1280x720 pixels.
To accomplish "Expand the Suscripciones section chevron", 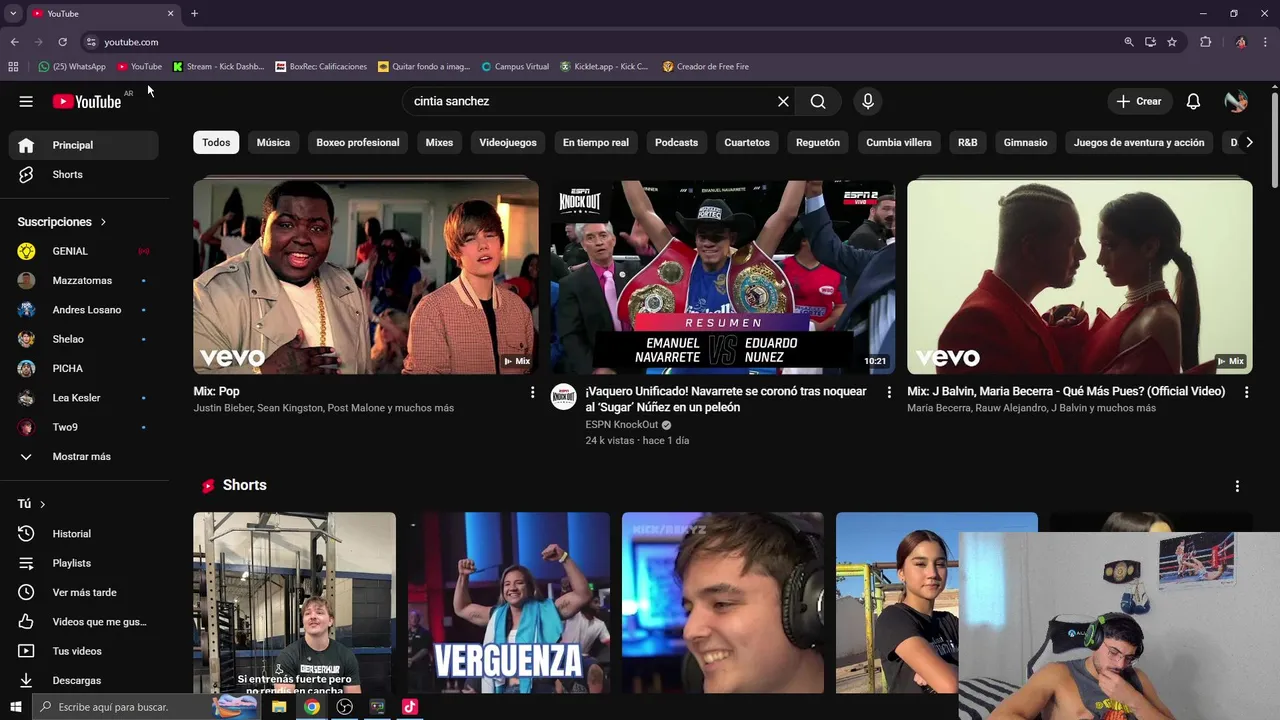I will click(x=103, y=222).
